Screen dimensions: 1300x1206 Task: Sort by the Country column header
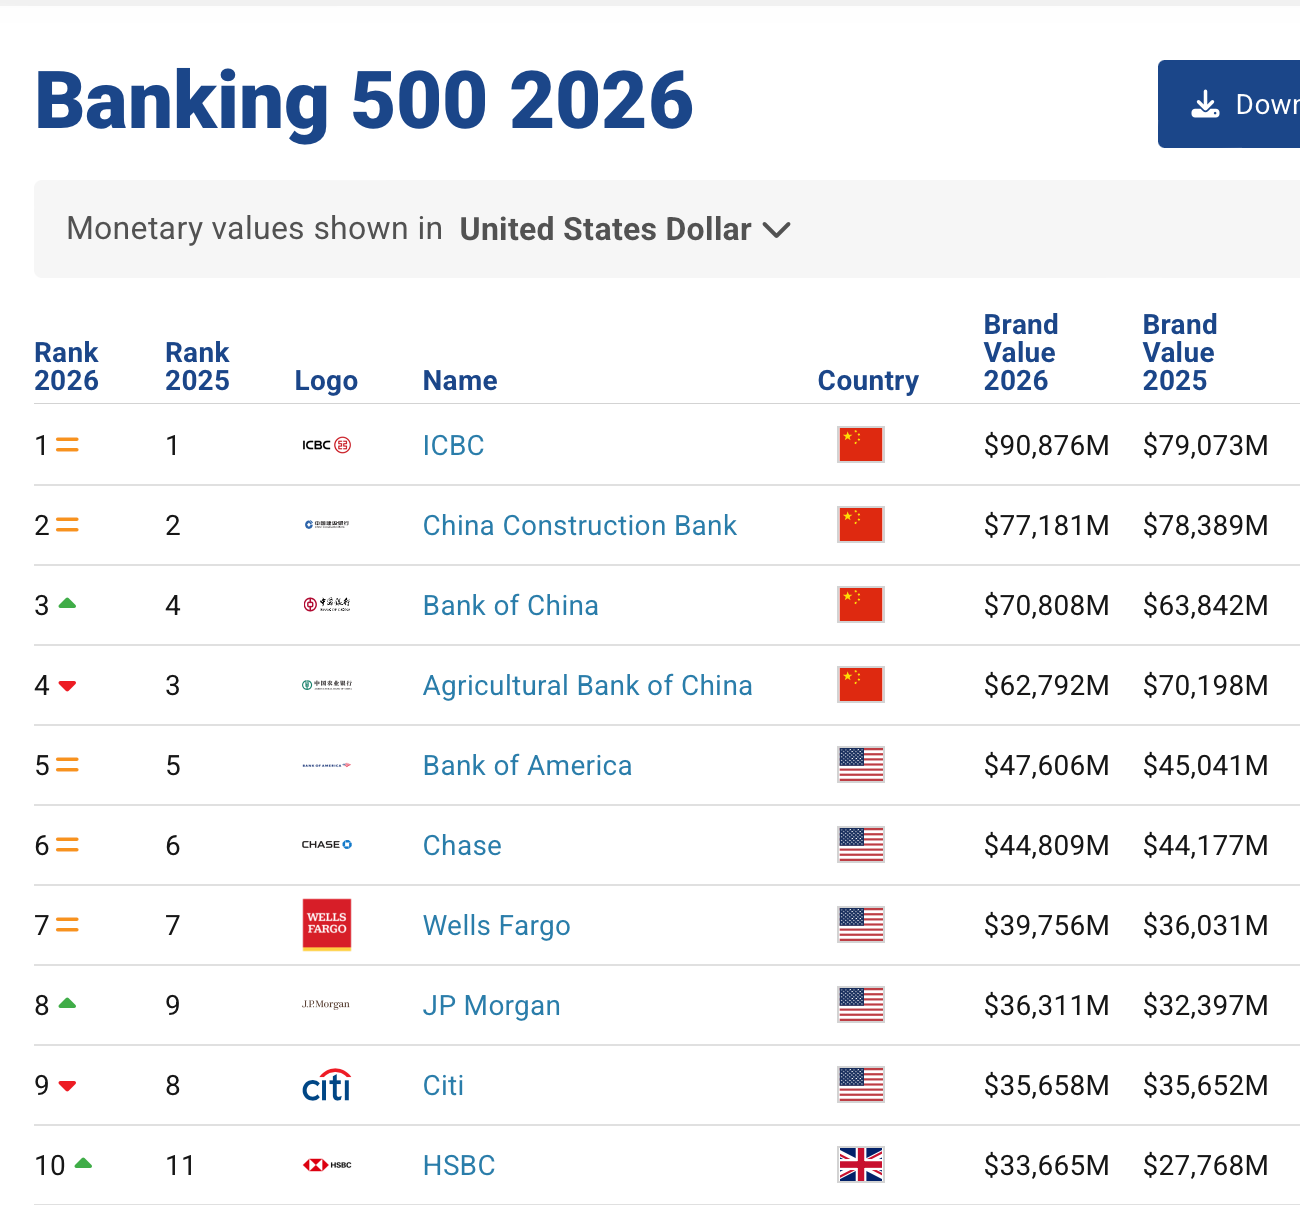(868, 380)
